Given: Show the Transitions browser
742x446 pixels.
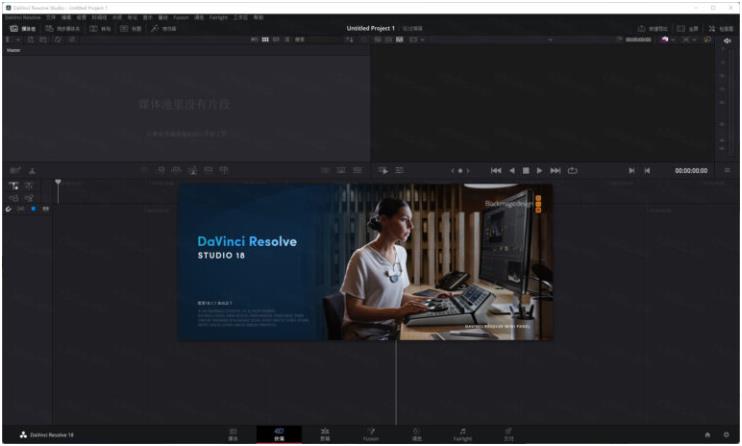Looking at the screenshot, I should click(x=100, y=28).
